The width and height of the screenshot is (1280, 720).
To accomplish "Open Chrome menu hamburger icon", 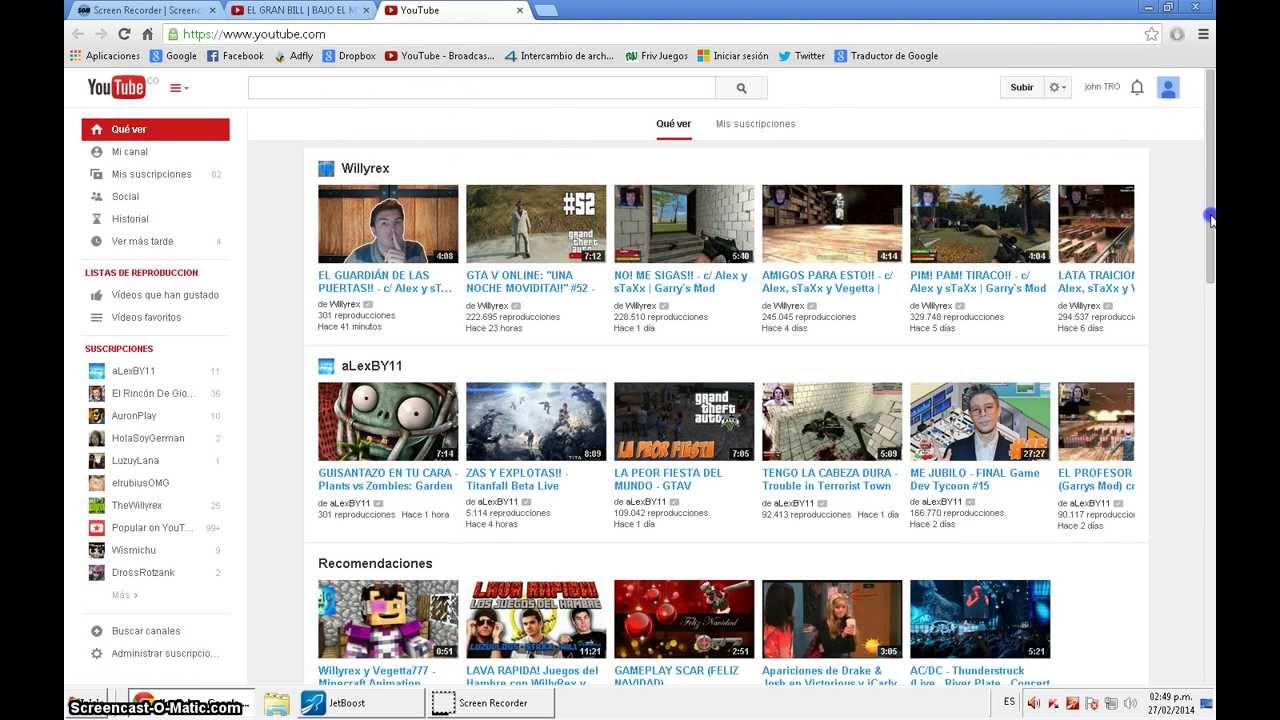I will pyautogui.click(x=1203, y=34).
